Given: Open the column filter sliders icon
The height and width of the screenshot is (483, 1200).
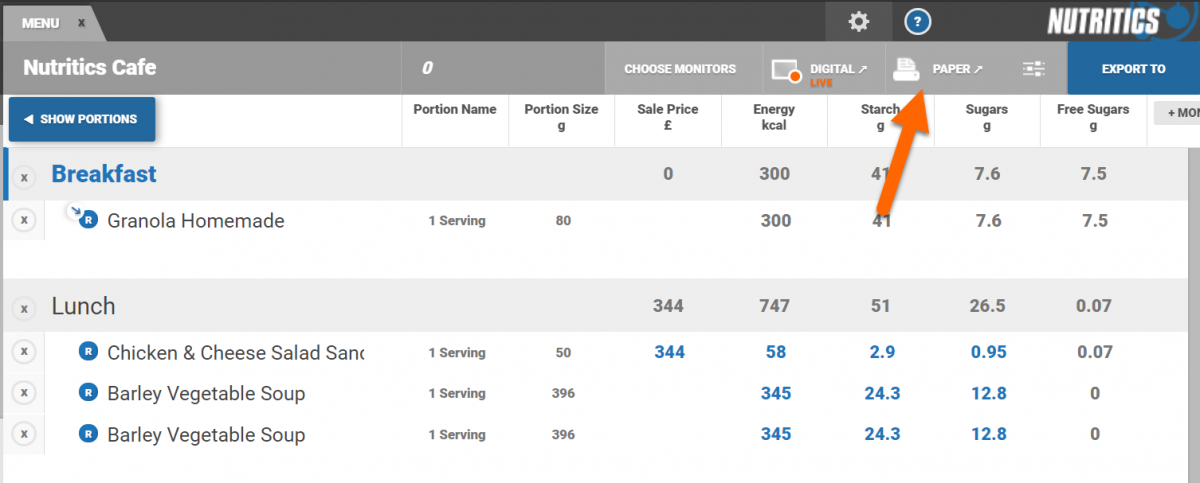Looking at the screenshot, I should (1034, 69).
